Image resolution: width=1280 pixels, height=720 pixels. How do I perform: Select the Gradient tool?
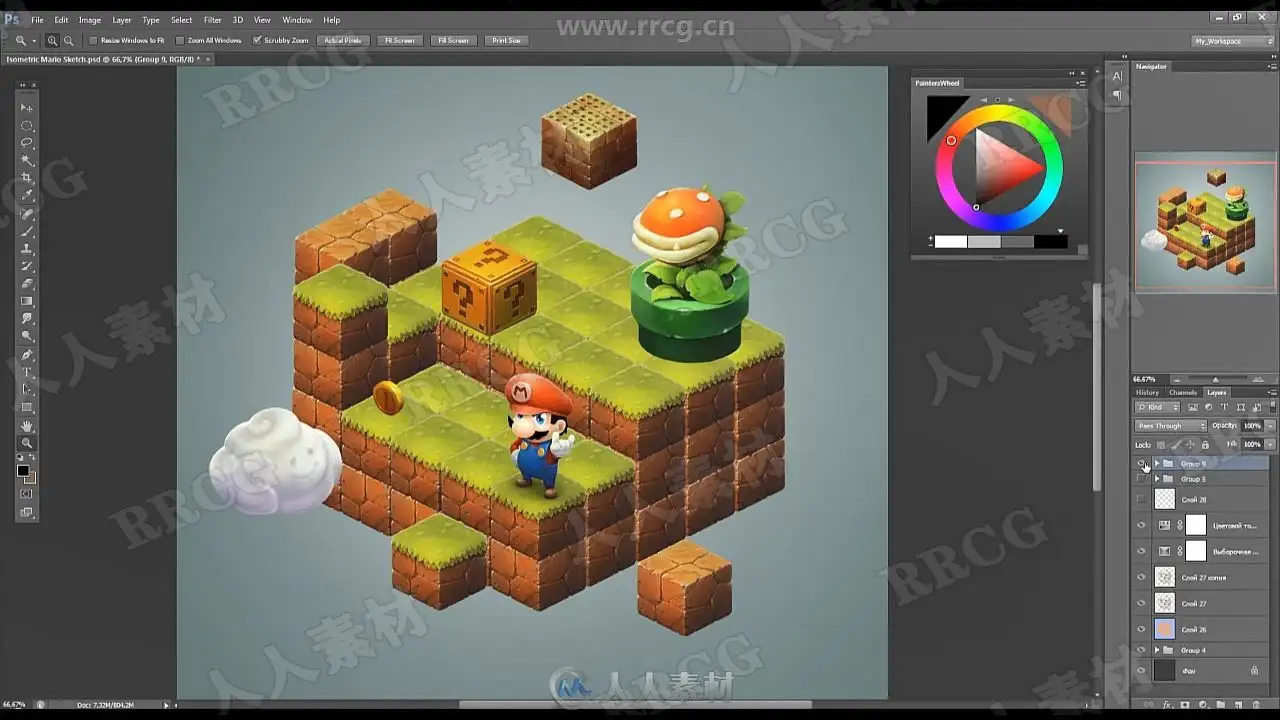(x=27, y=301)
